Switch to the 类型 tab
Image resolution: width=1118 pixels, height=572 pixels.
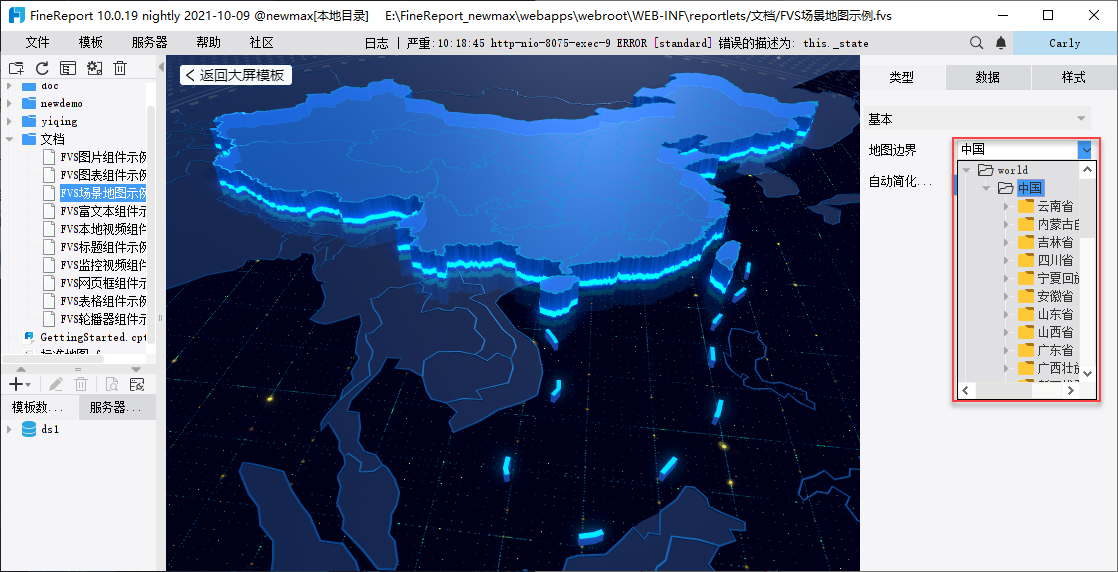(x=903, y=78)
